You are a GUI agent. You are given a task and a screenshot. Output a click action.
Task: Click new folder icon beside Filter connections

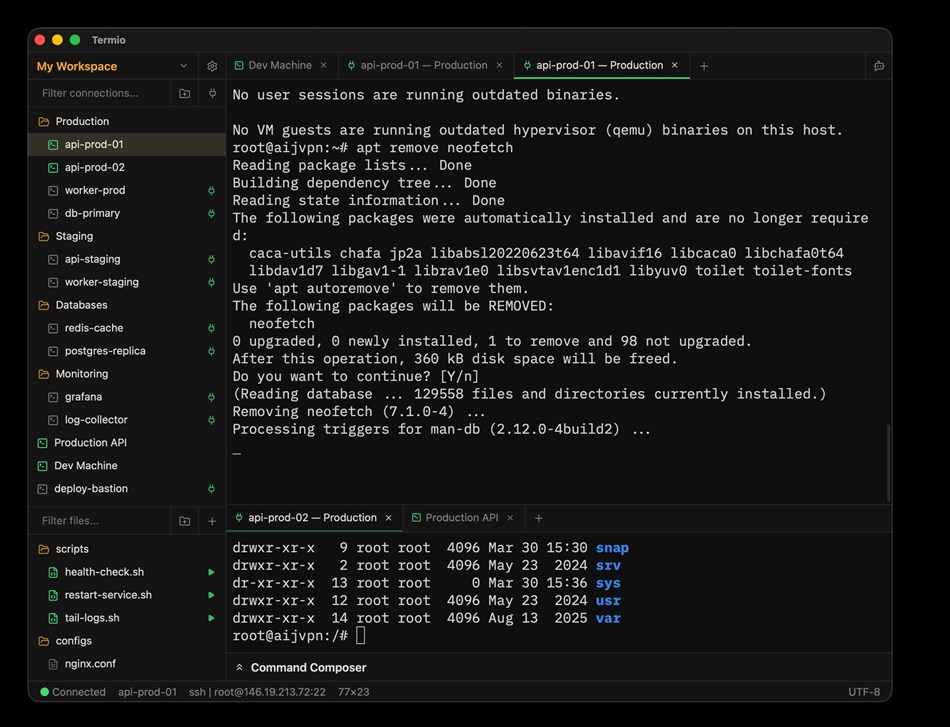point(185,93)
